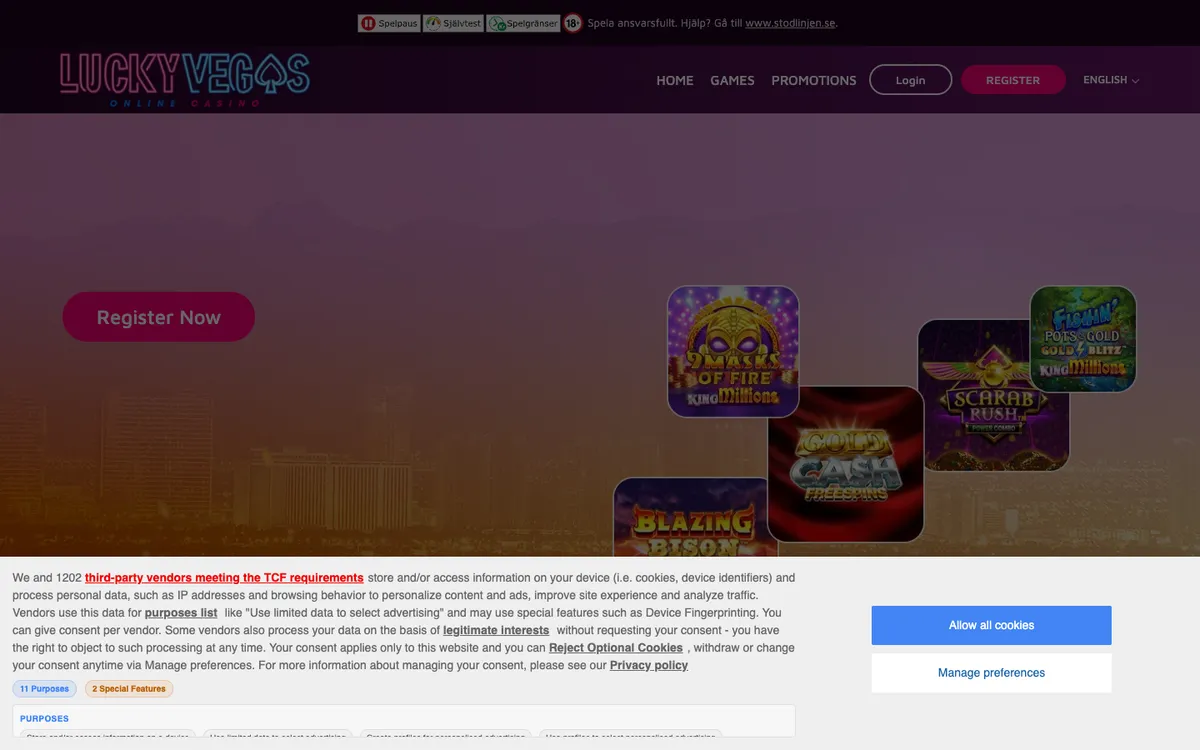The height and width of the screenshot is (750, 1200).
Task: Open the Gold Cash Freespins game tile
Action: click(x=846, y=464)
